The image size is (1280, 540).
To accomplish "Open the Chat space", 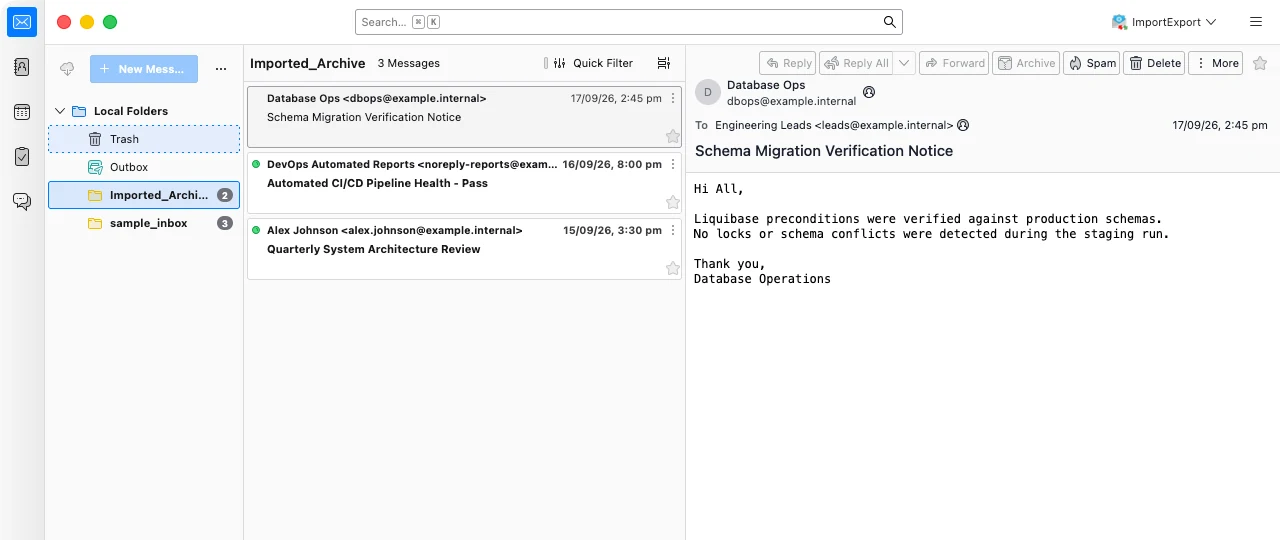I will [22, 201].
